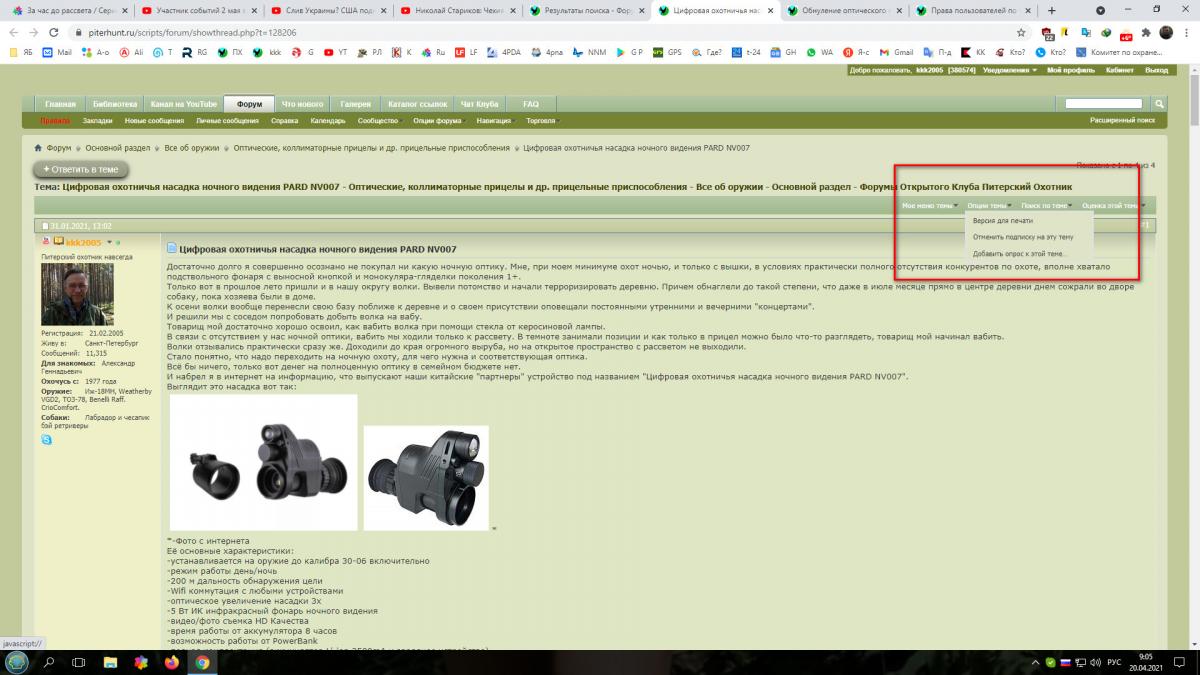Expand the 'Оценка этой темы' dropdown
This screenshot has width=1200, height=675.
(x=1113, y=206)
